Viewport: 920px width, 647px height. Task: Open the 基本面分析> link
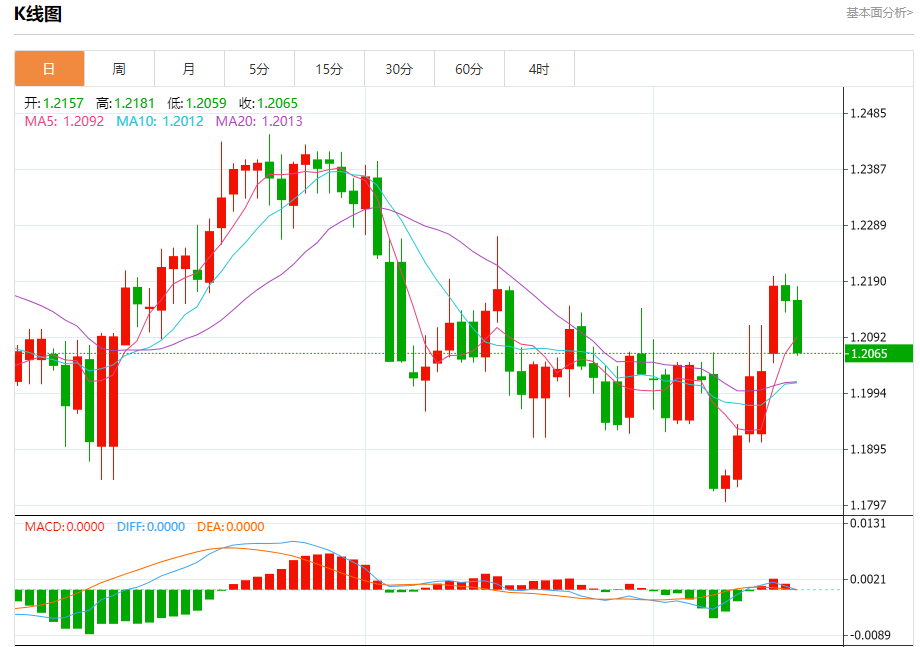[x=879, y=13]
